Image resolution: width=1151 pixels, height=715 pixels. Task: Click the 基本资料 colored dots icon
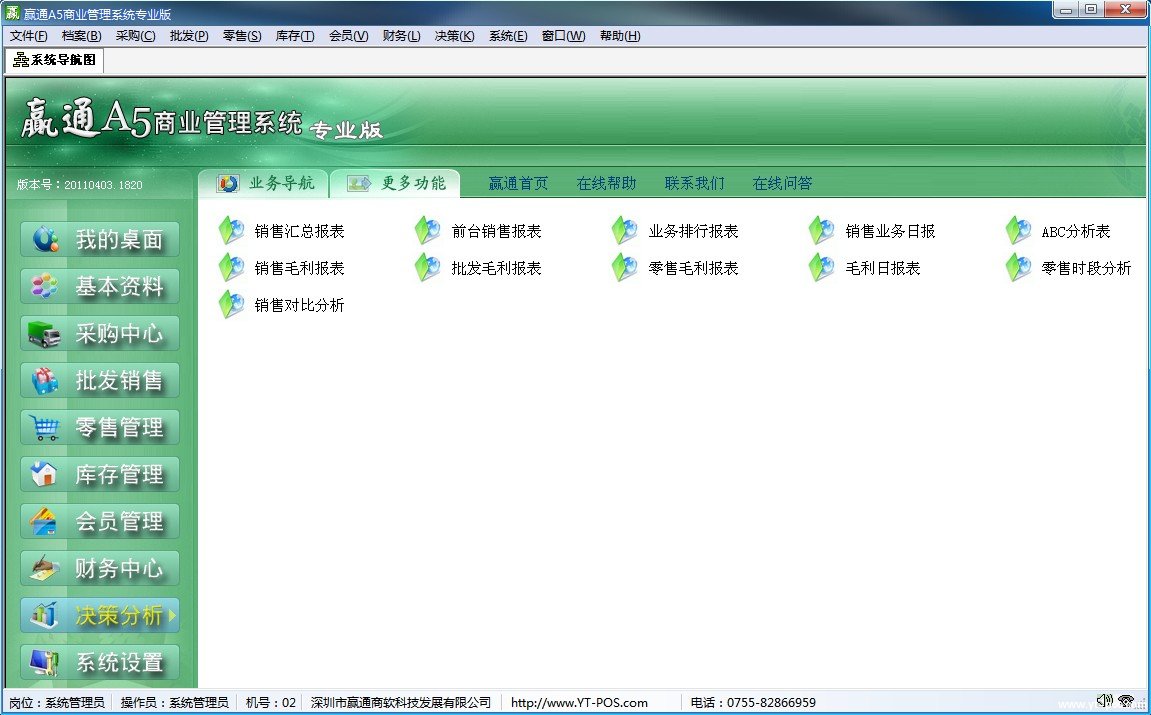[45, 286]
